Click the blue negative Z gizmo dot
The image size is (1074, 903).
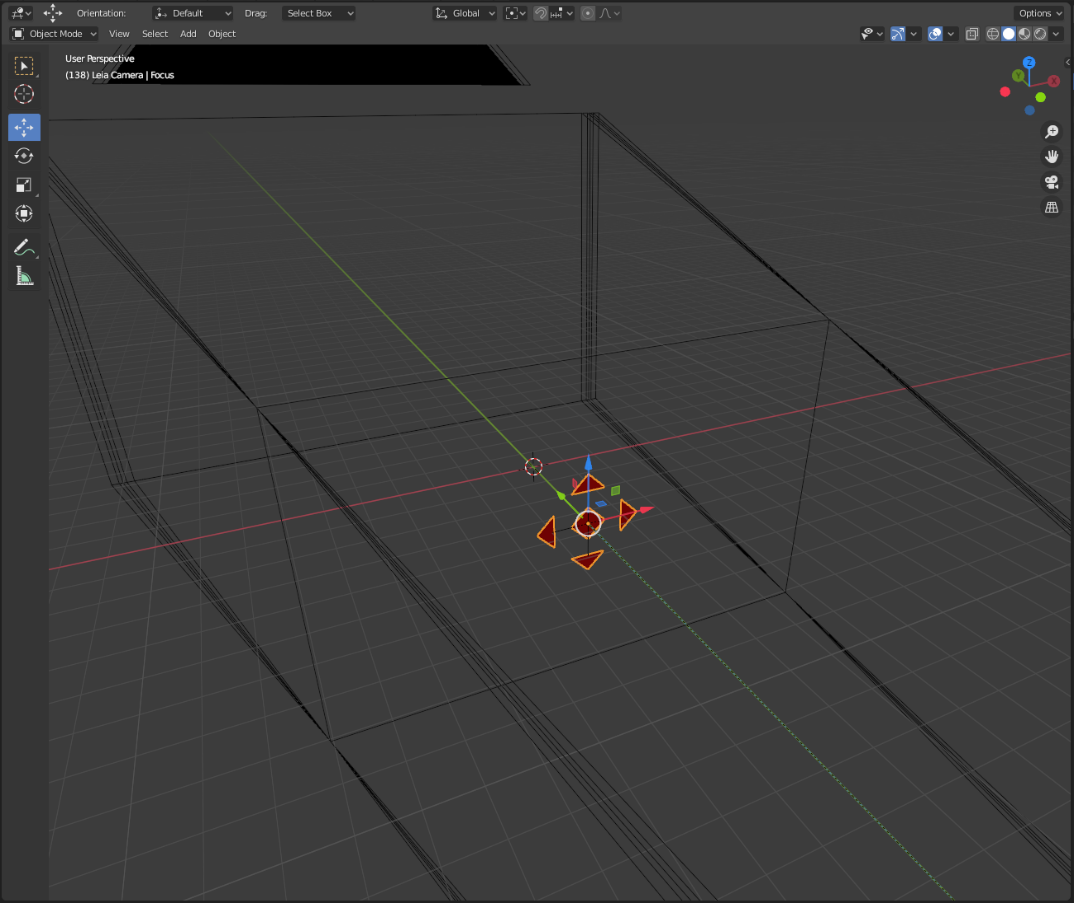point(1029,110)
